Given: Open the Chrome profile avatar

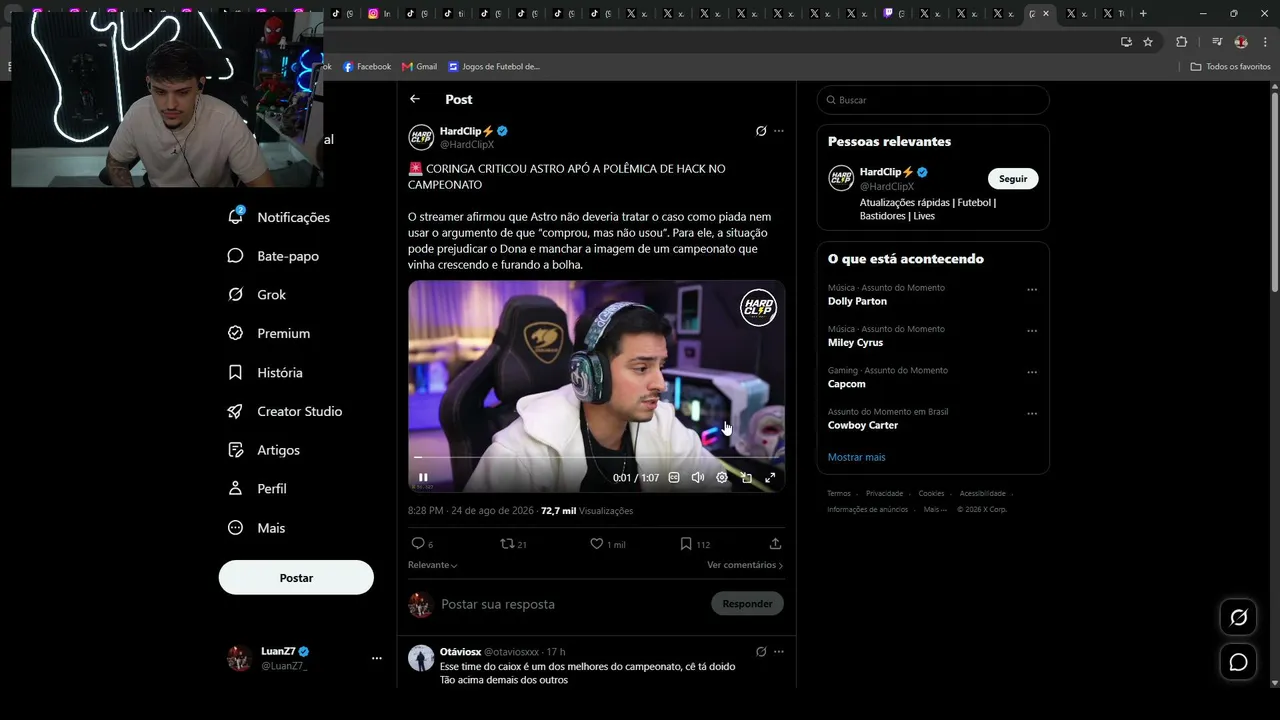Looking at the screenshot, I should pyautogui.click(x=1241, y=42).
